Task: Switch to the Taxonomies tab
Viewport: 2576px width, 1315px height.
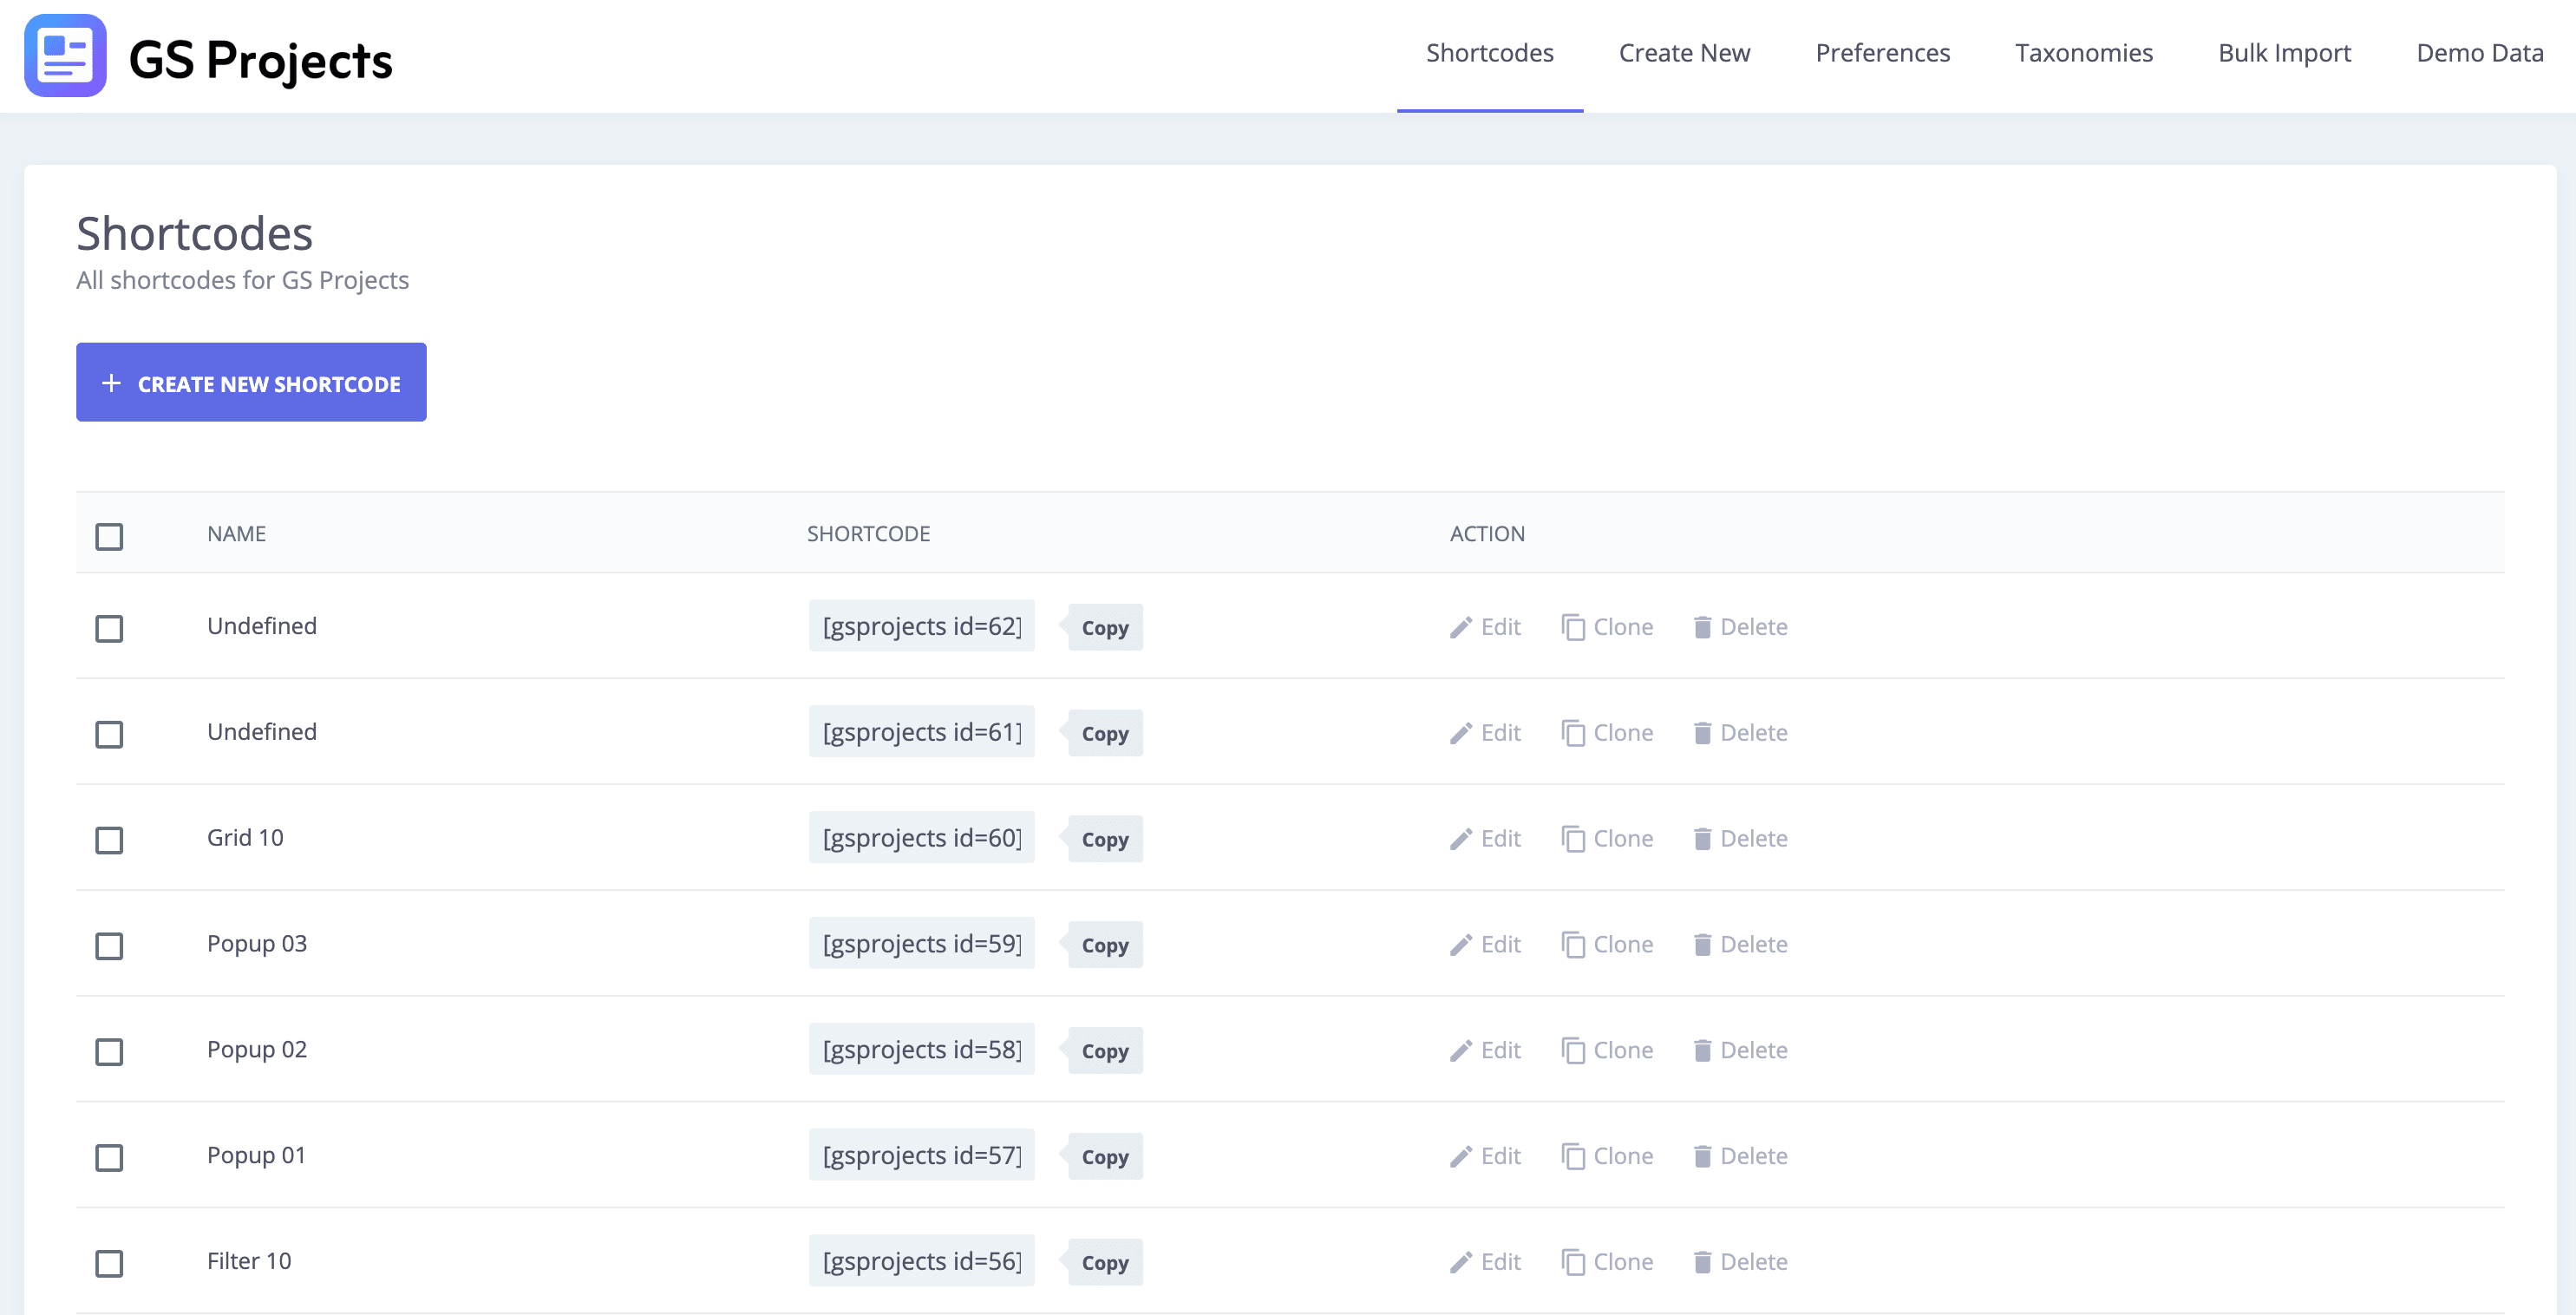Action: [x=2083, y=53]
